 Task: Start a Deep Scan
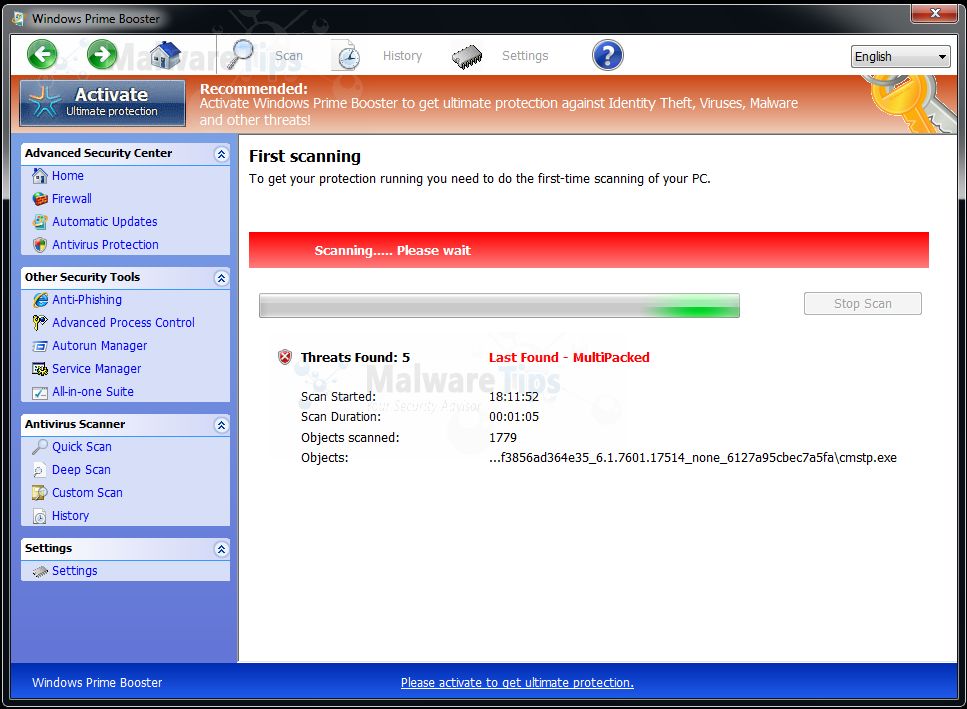click(x=82, y=469)
